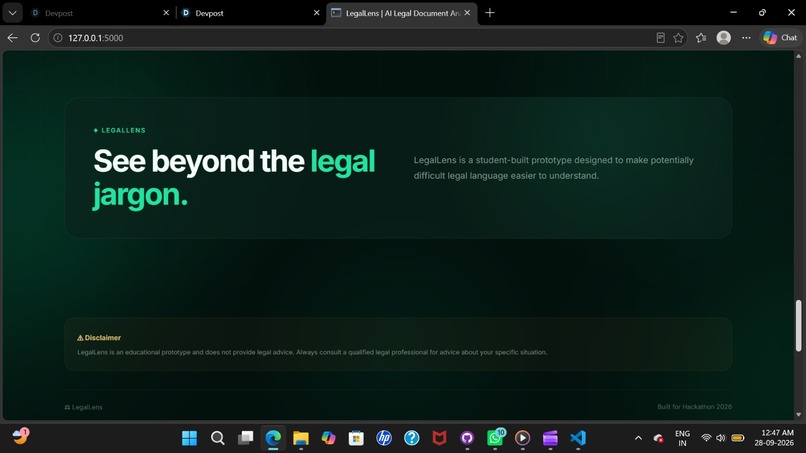
Task: Go back to the previous page
Action: click(12, 38)
